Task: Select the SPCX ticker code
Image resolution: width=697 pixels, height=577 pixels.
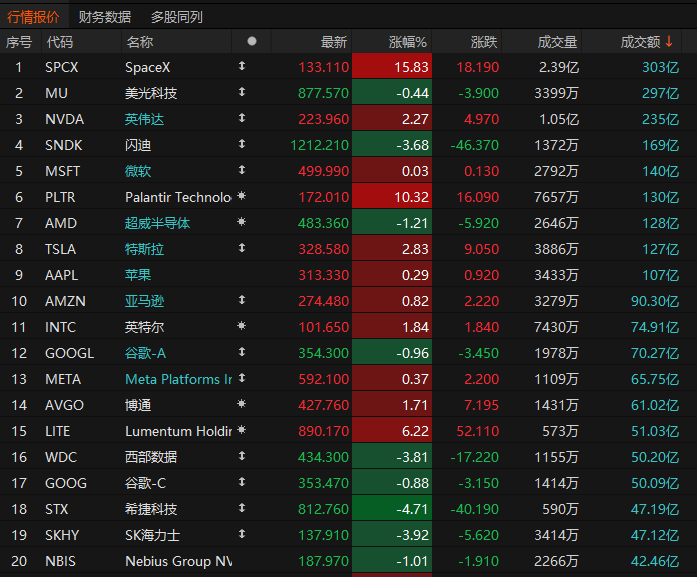Action: click(x=62, y=67)
